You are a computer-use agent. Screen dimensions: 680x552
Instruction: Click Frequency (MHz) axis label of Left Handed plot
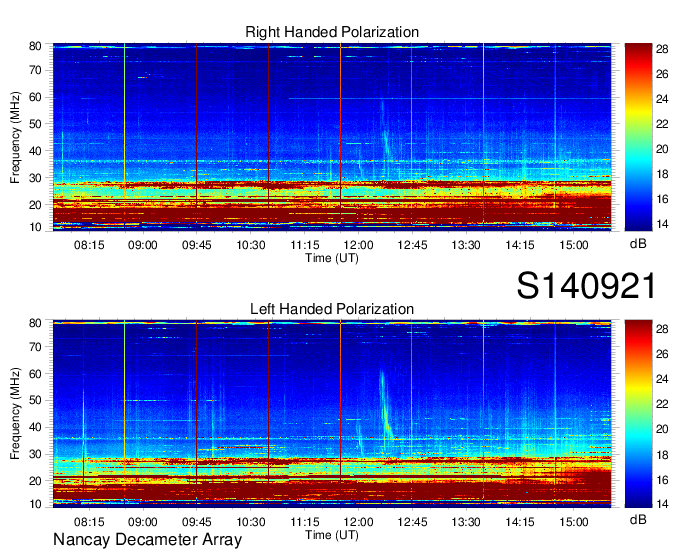[x=15, y=414]
